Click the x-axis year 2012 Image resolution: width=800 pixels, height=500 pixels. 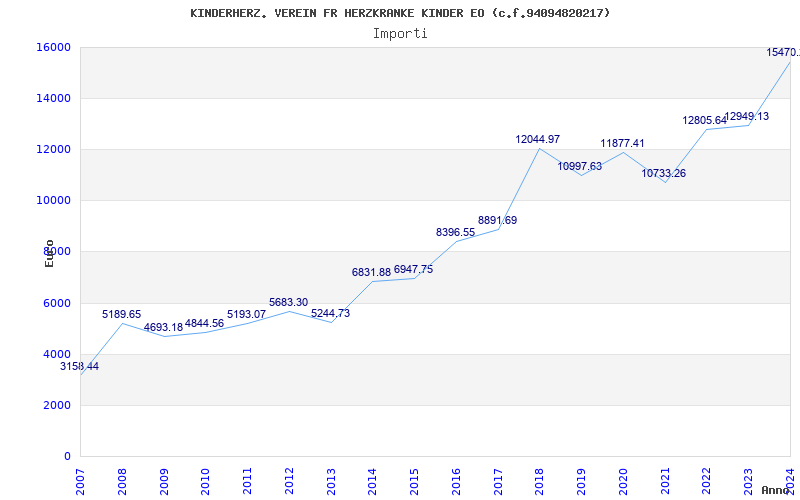(289, 482)
